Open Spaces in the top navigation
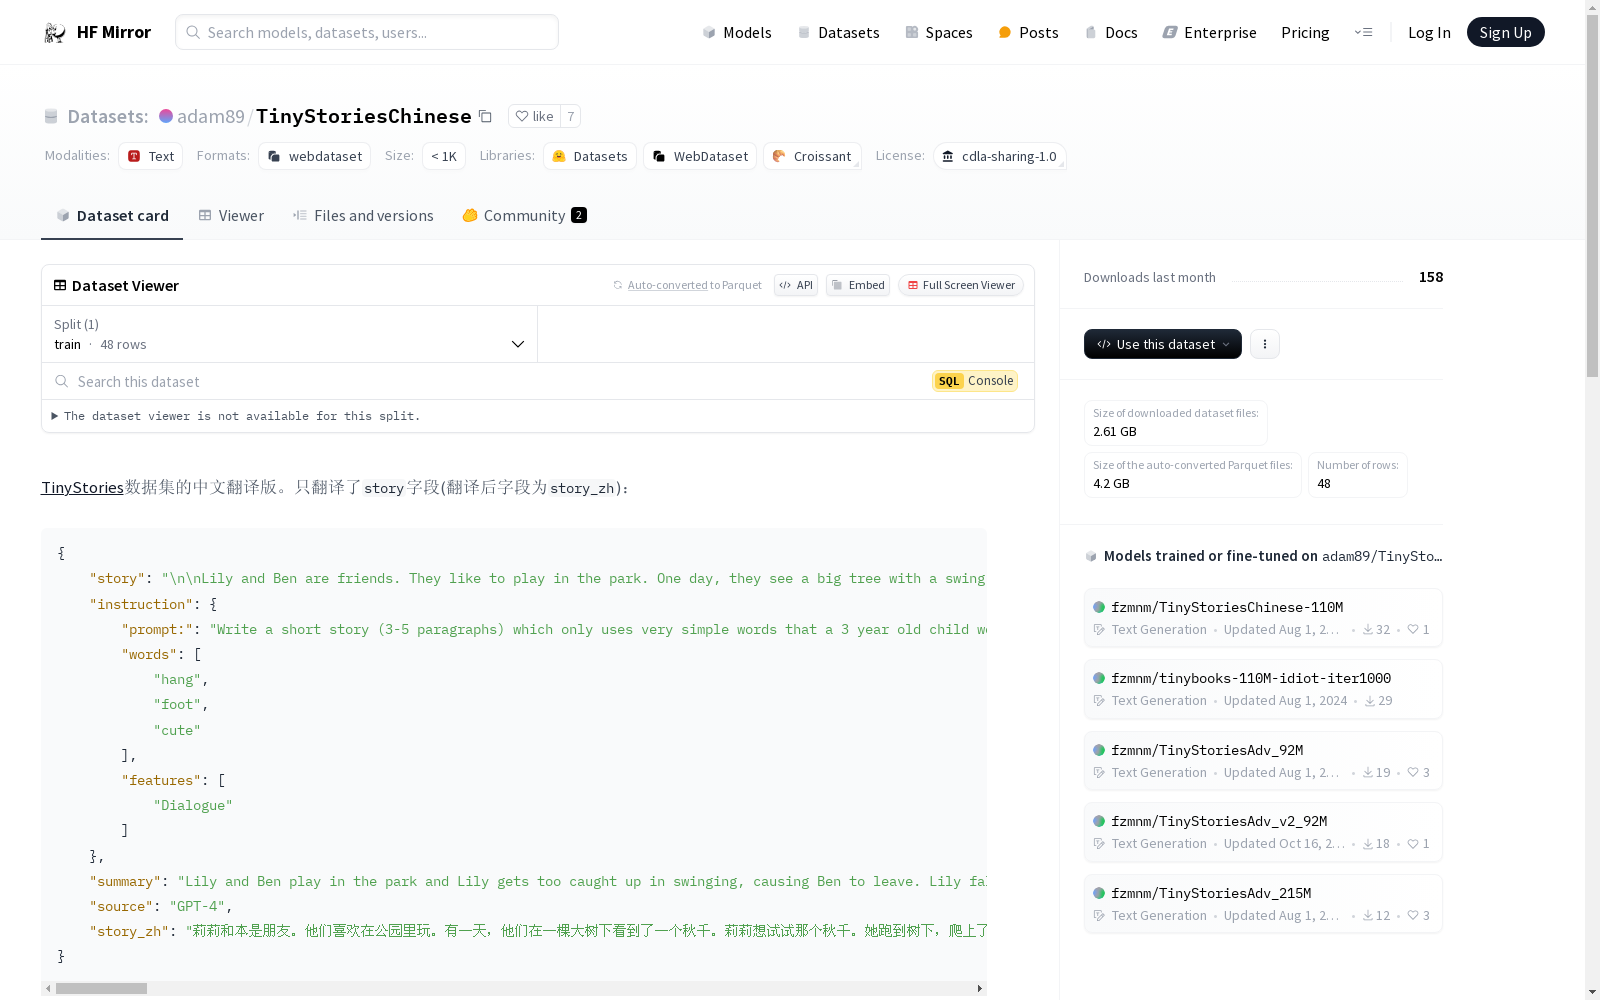This screenshot has width=1600, height=1000. [x=938, y=32]
